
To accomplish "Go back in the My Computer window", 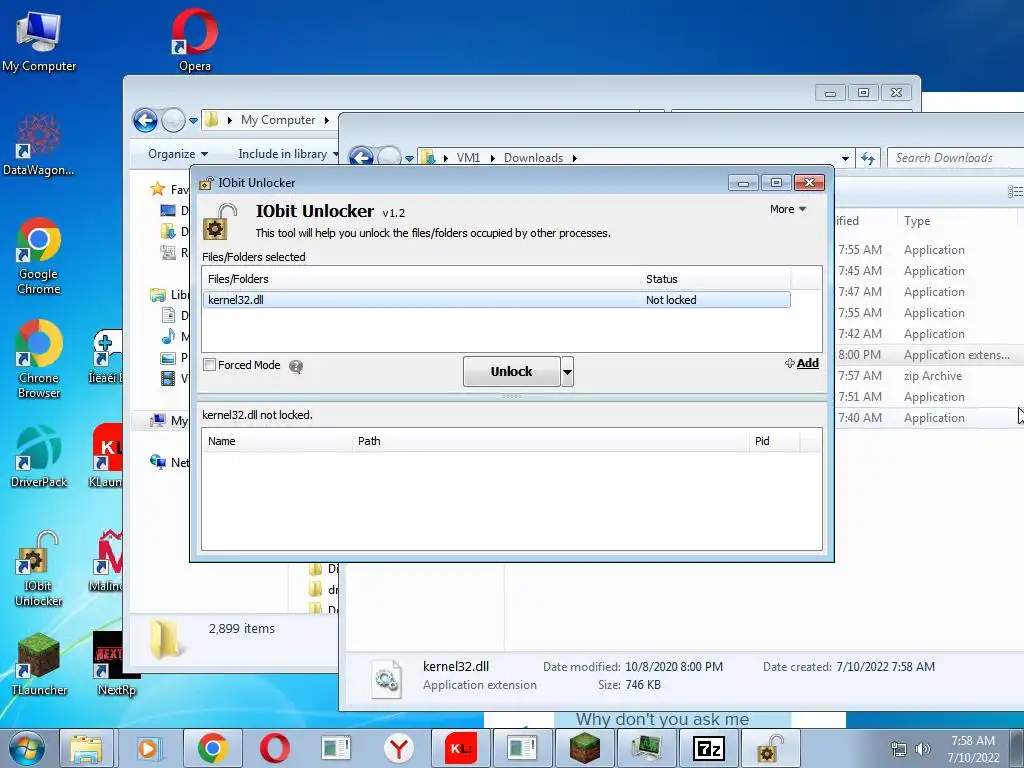I will [x=145, y=120].
